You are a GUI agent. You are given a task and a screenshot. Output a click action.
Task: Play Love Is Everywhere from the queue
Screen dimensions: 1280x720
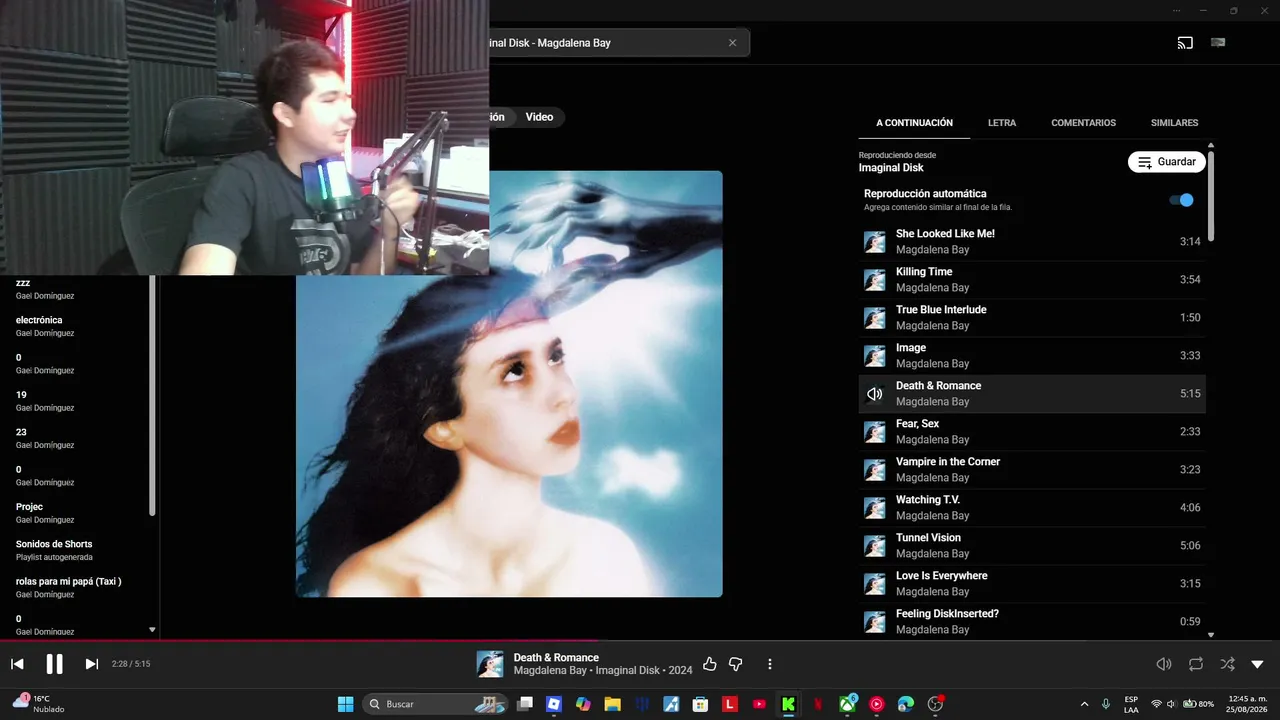click(1032, 584)
